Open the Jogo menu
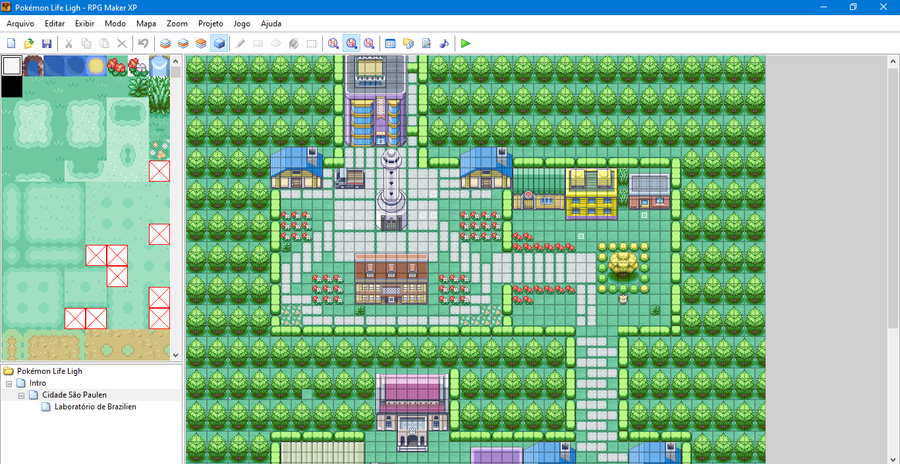 (242, 24)
